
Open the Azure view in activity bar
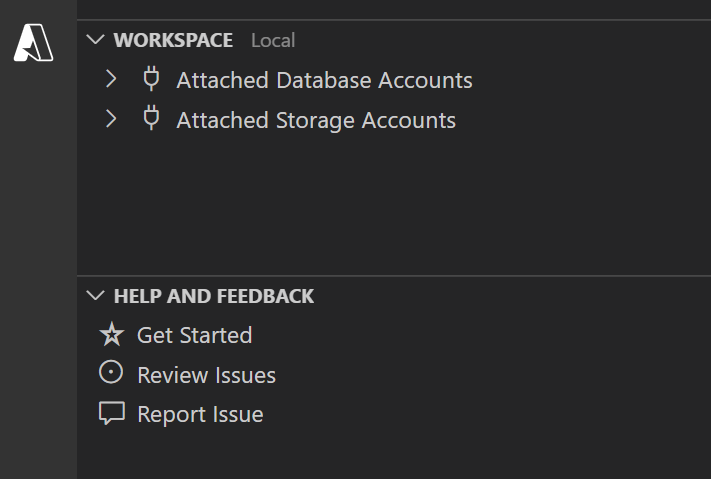tap(34, 42)
